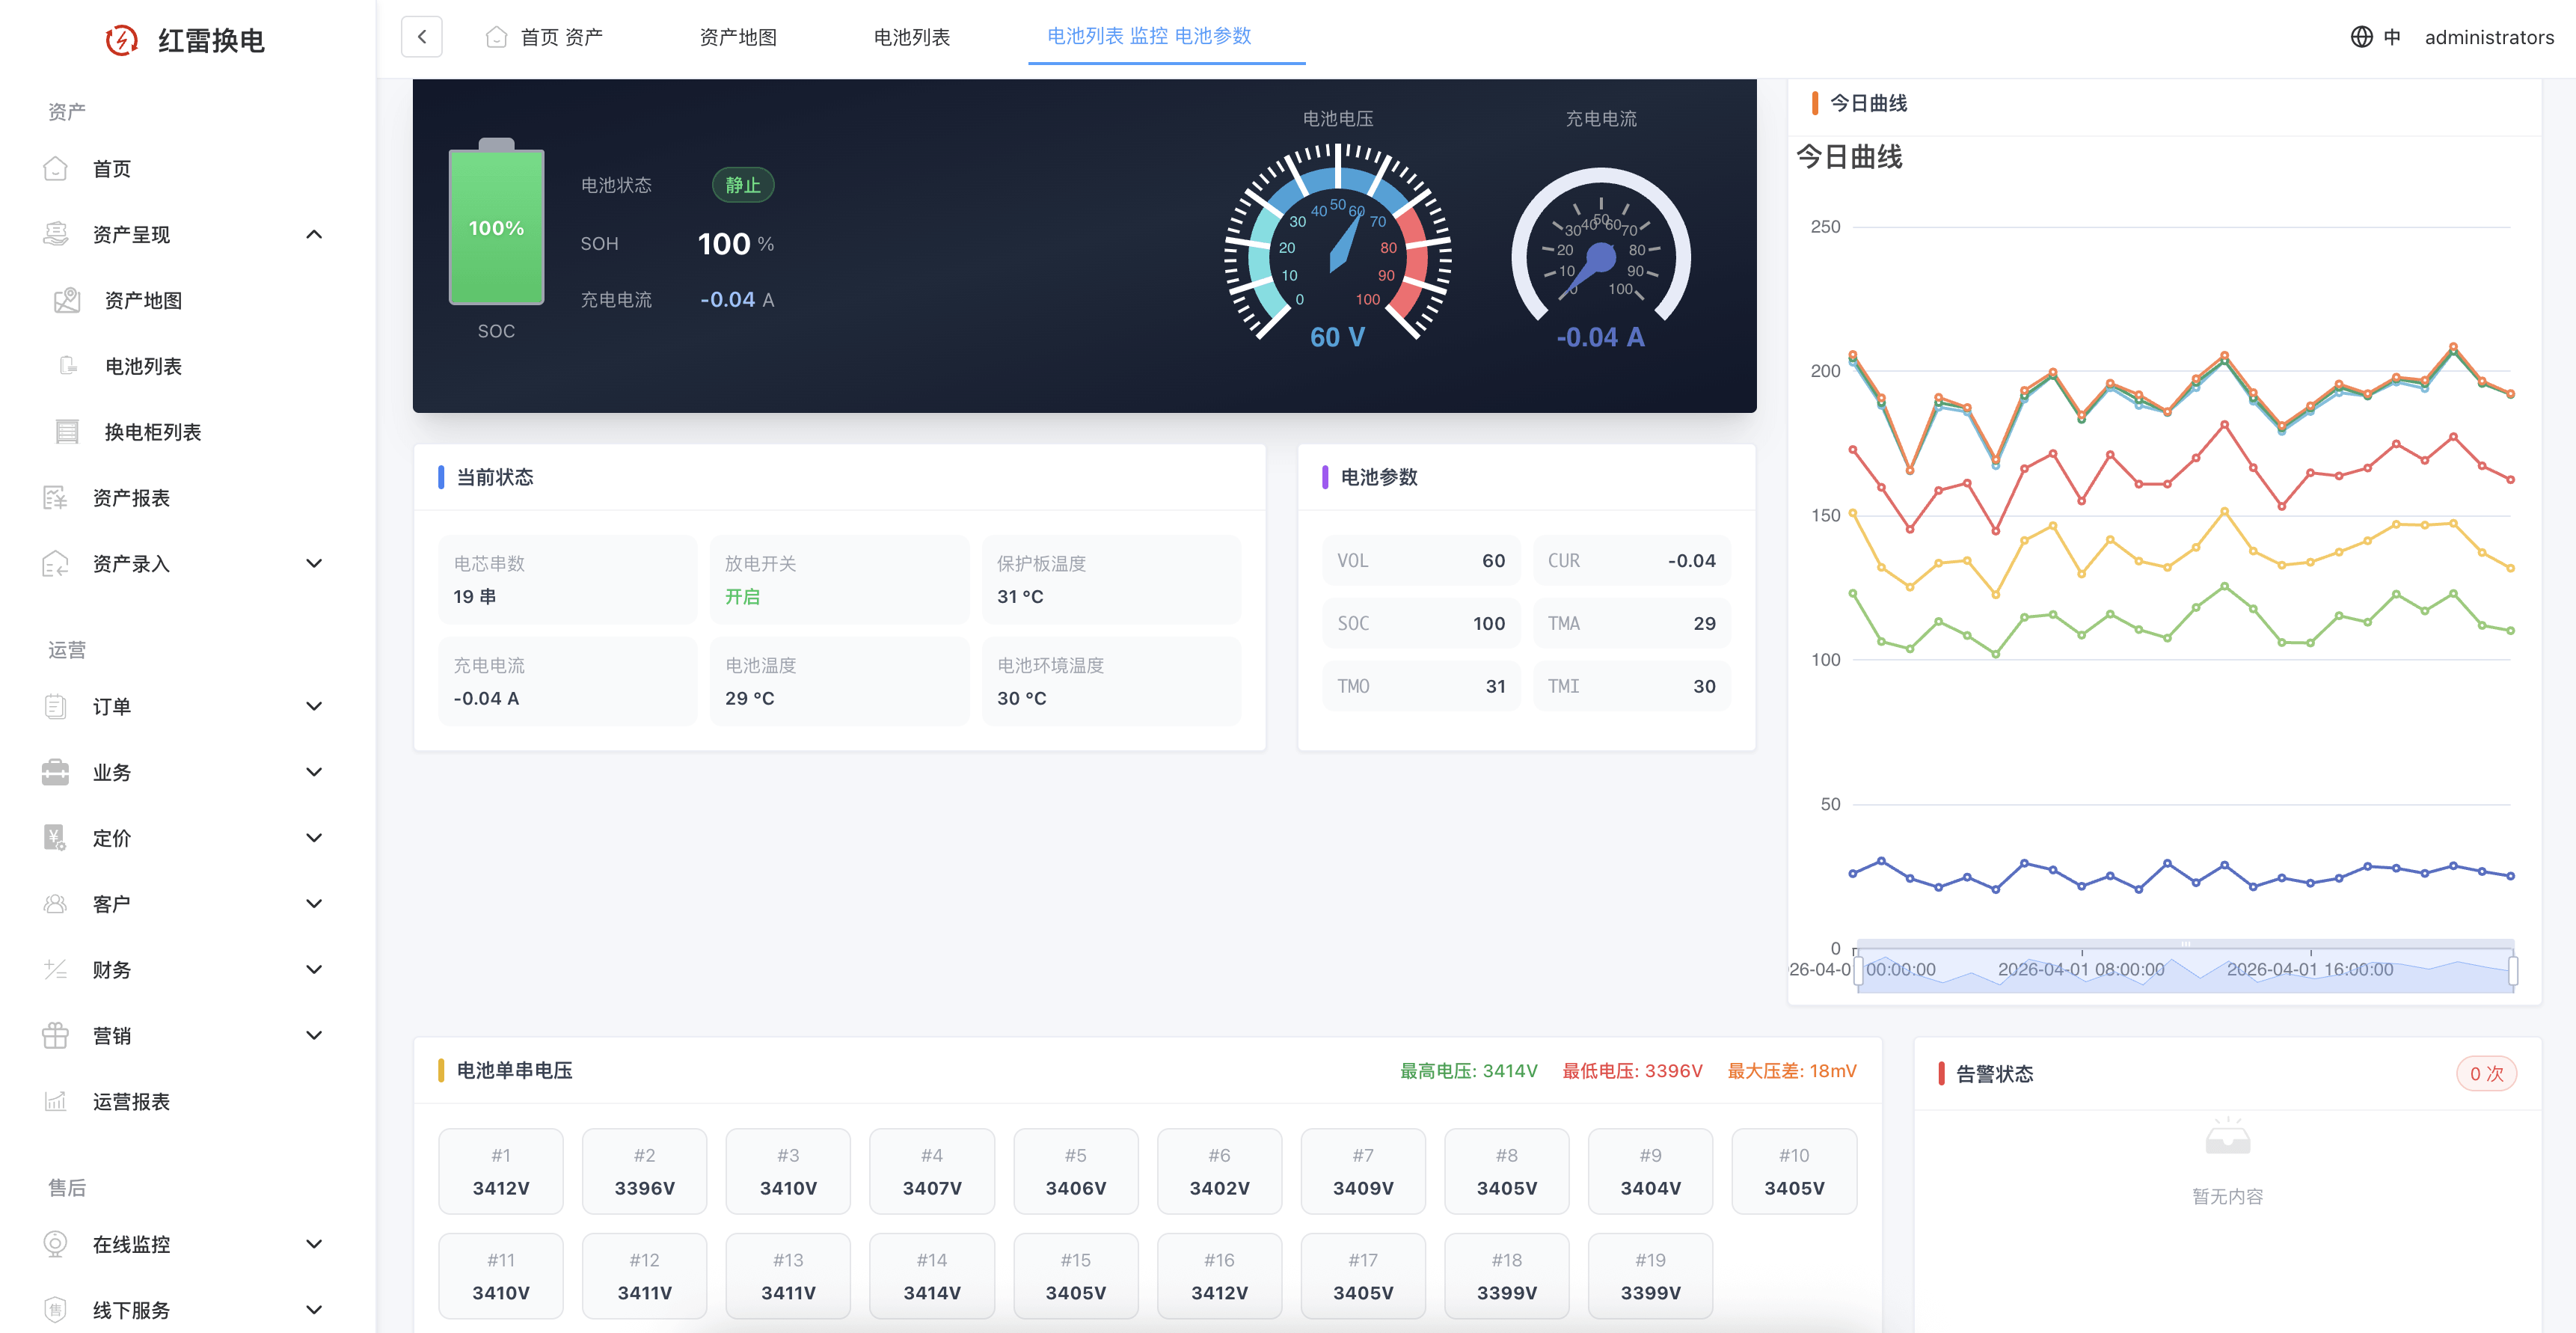Click the 换电柜列表 cabinet icon
This screenshot has width=2576, height=1333.
[x=67, y=432]
